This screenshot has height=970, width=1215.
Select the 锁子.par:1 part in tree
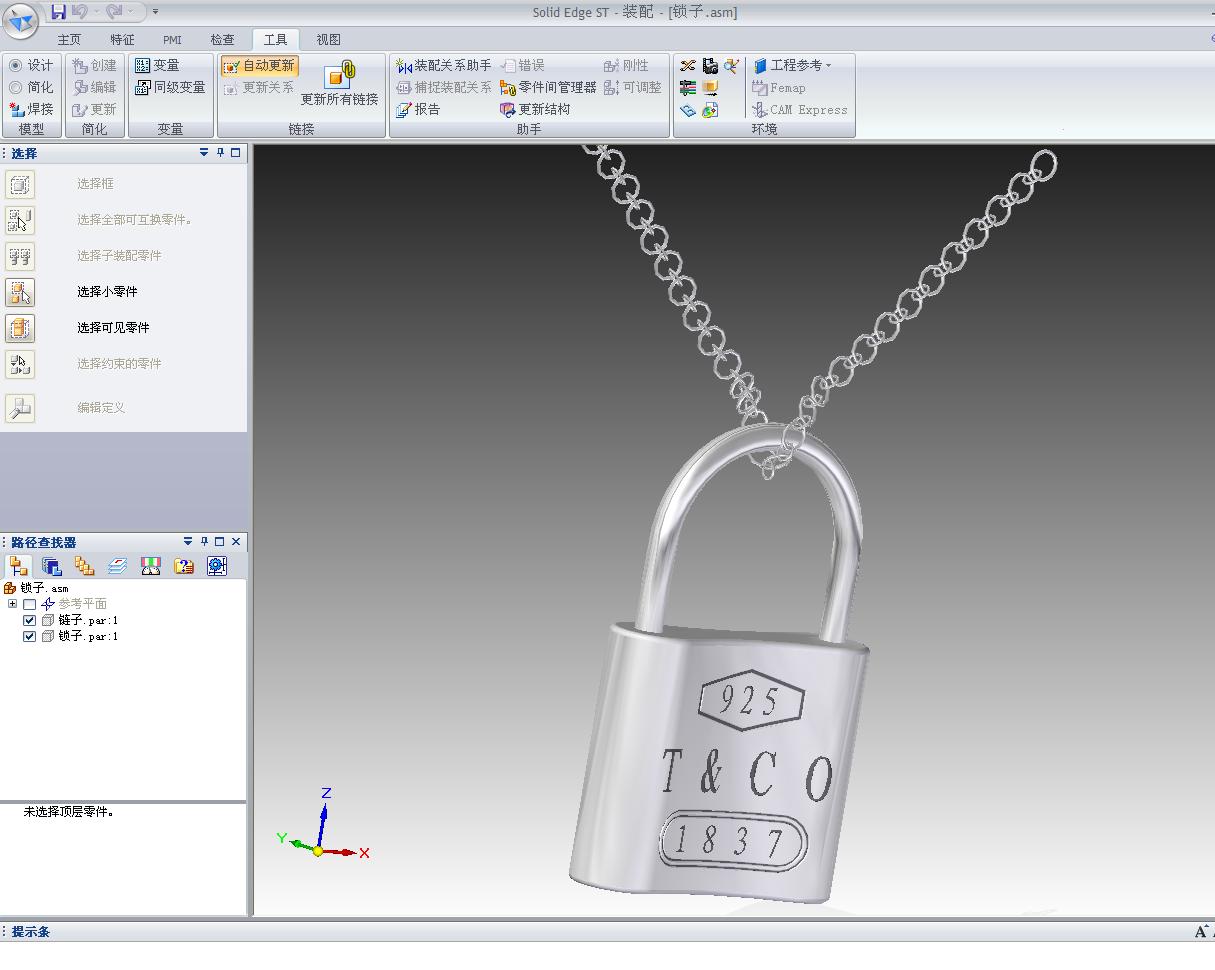88,636
